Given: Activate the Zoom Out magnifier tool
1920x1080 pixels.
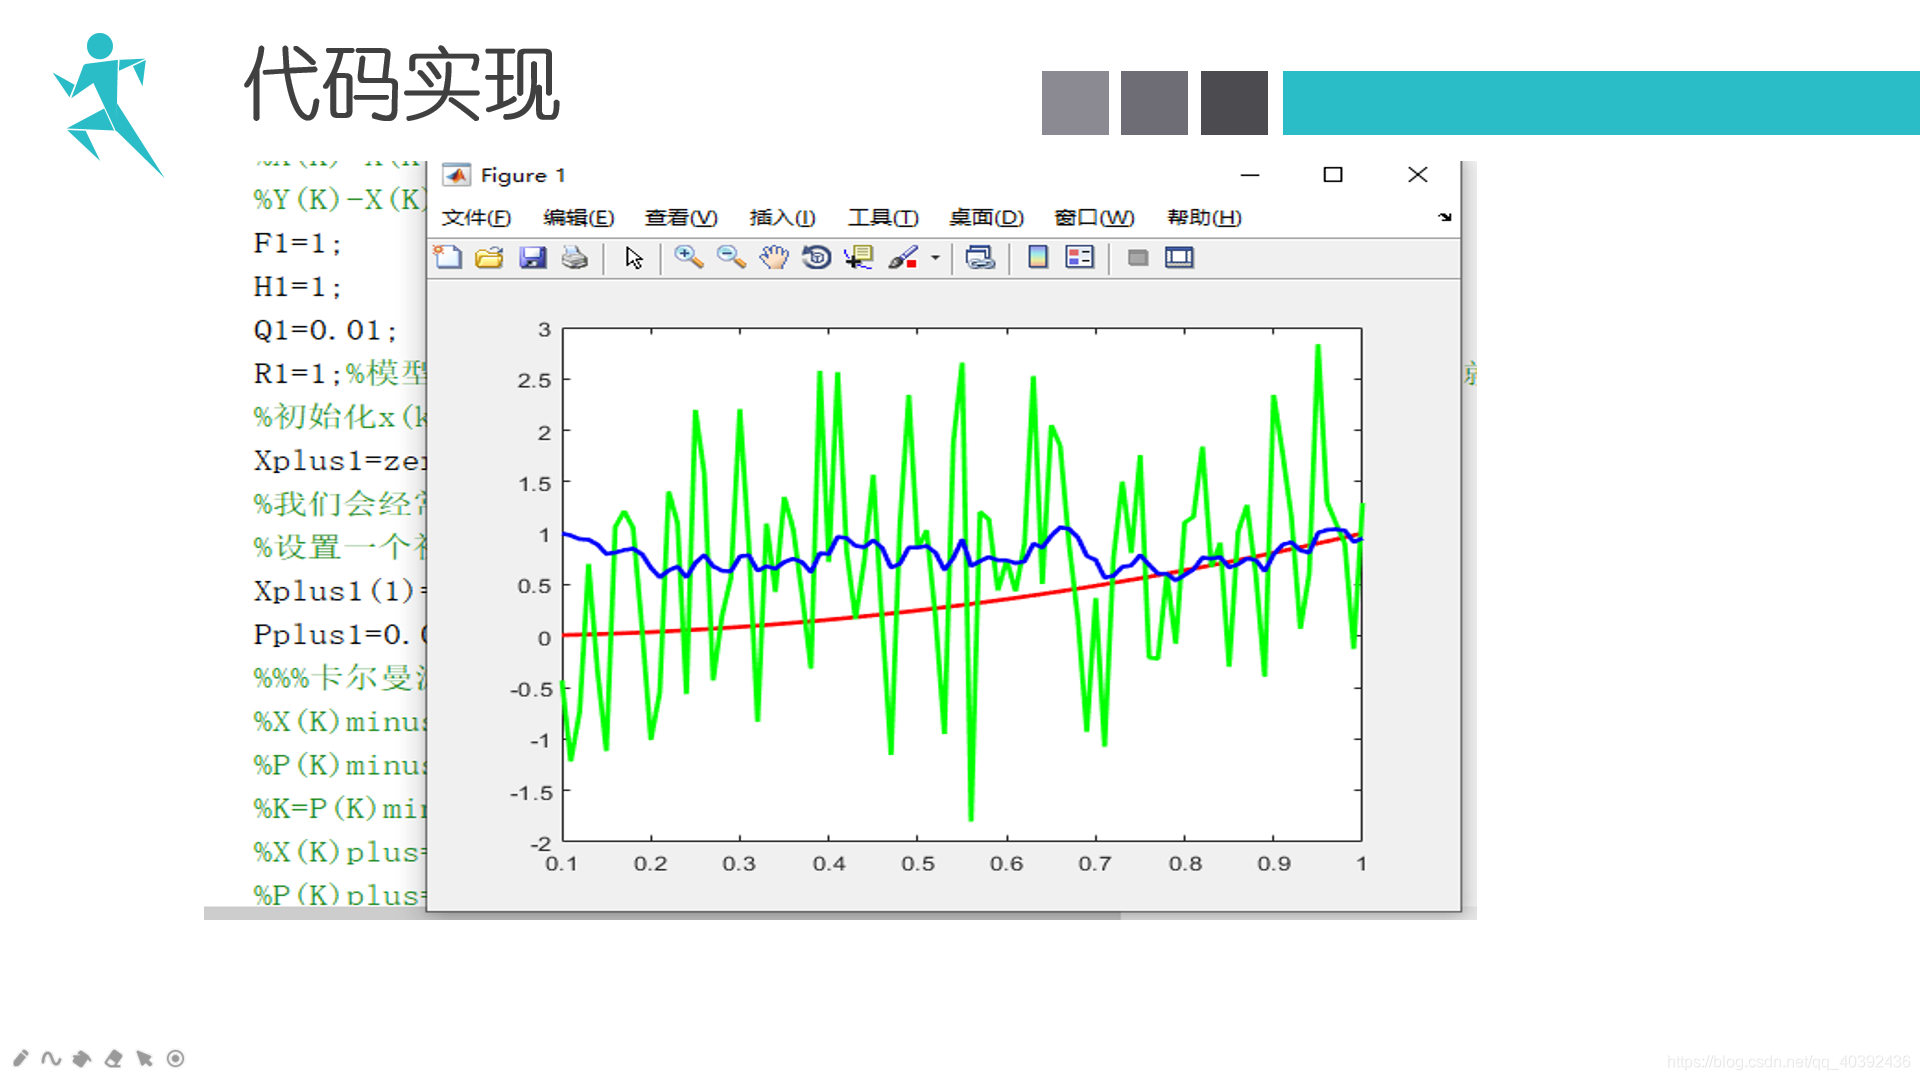Looking at the screenshot, I should pyautogui.click(x=731, y=257).
